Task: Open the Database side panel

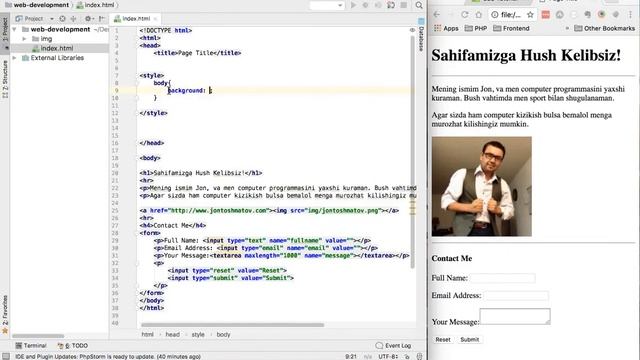Action: click(x=421, y=35)
